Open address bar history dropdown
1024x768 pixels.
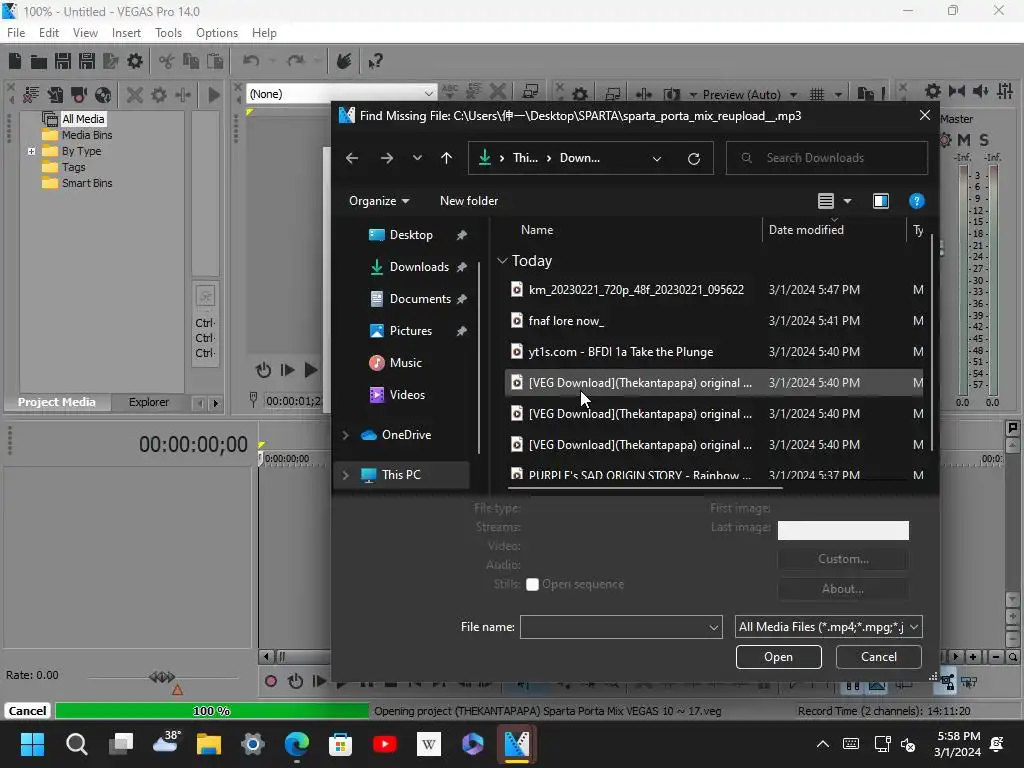pyautogui.click(x=657, y=158)
